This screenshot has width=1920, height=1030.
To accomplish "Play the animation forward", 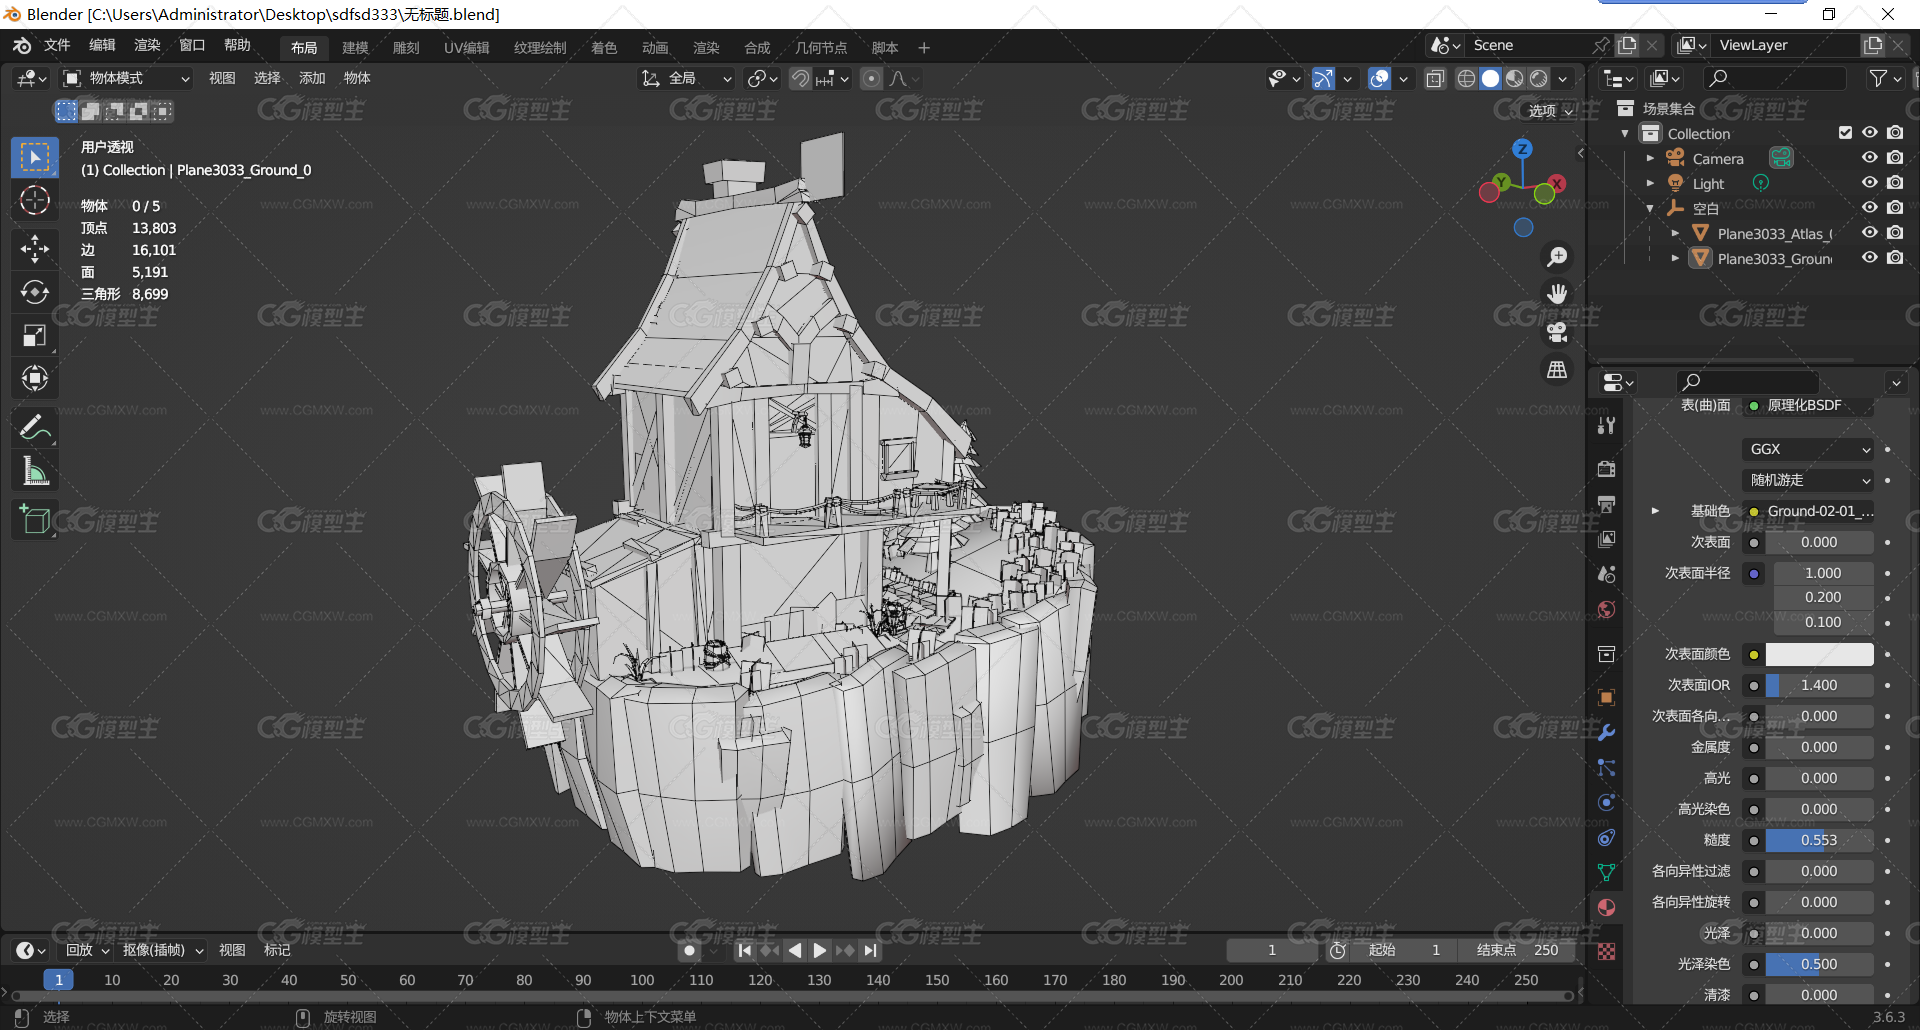I will [x=819, y=950].
